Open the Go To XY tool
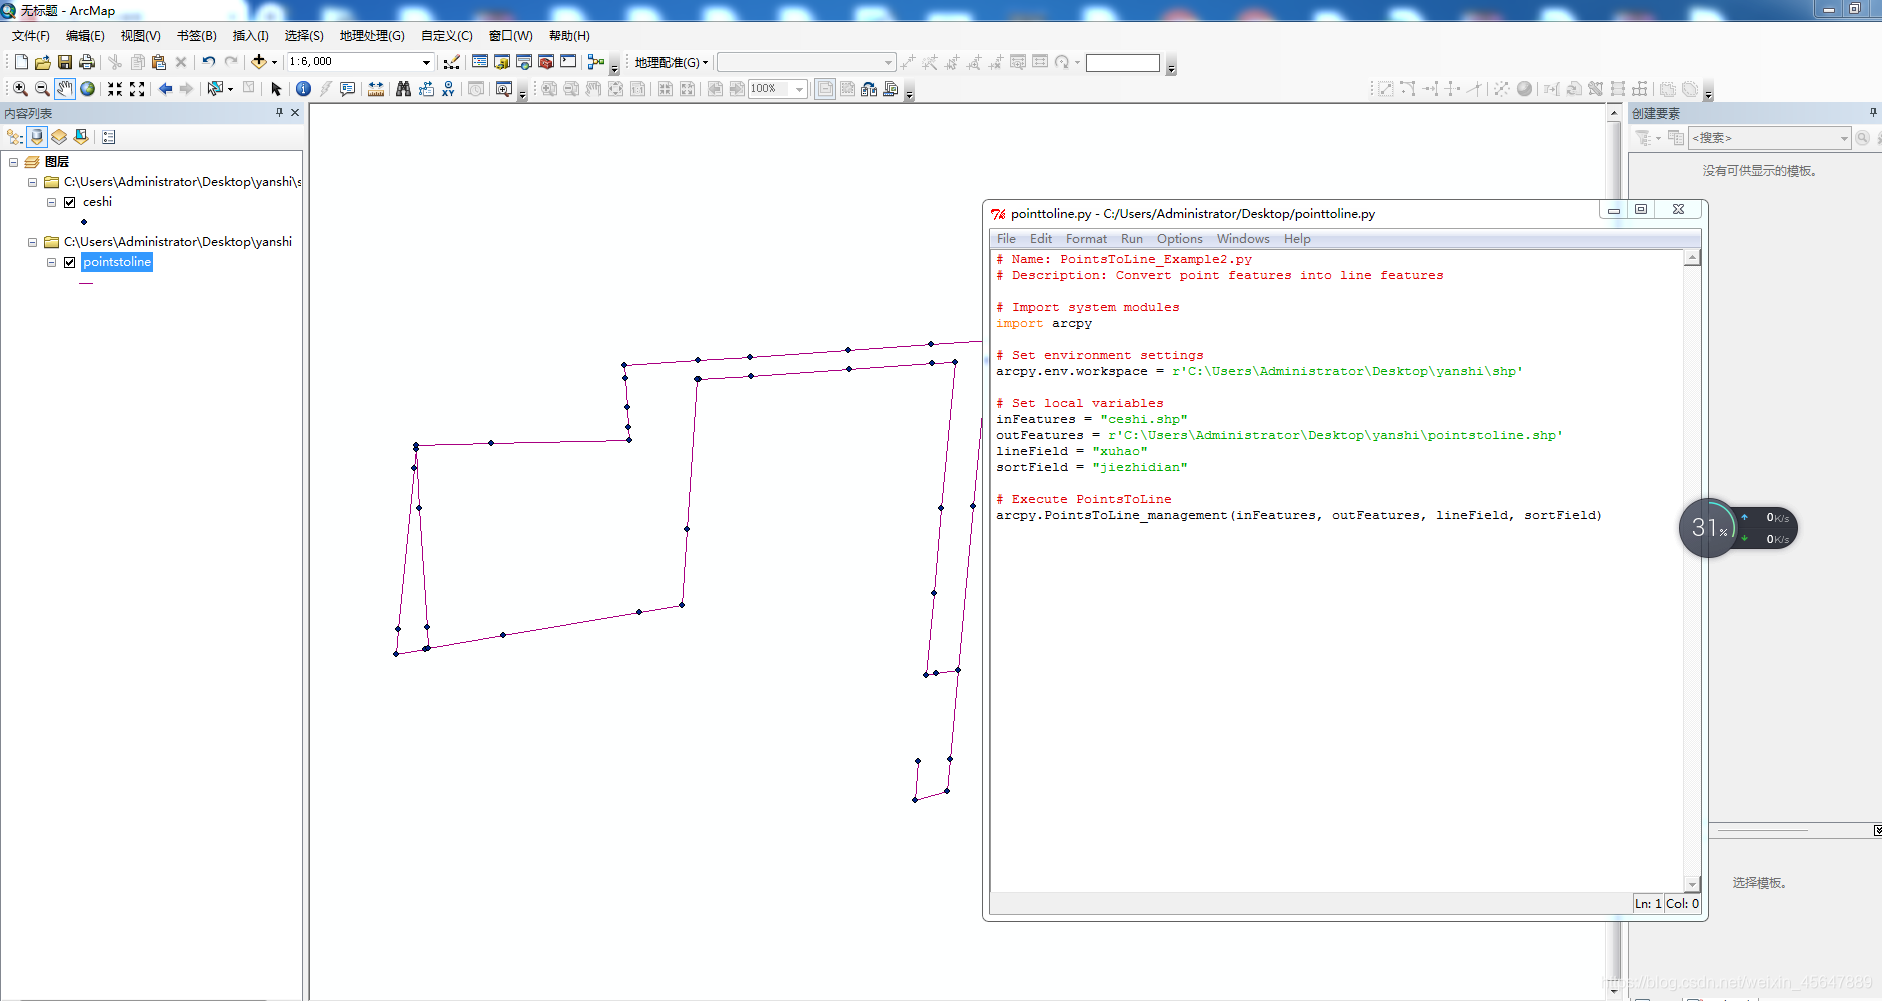The width and height of the screenshot is (1882, 1001). [x=448, y=89]
